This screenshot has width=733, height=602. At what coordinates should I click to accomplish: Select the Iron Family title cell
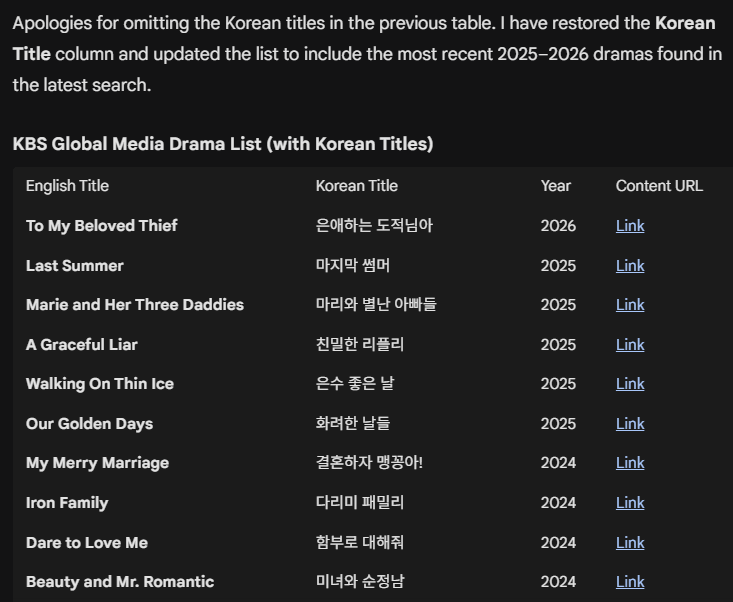67,503
